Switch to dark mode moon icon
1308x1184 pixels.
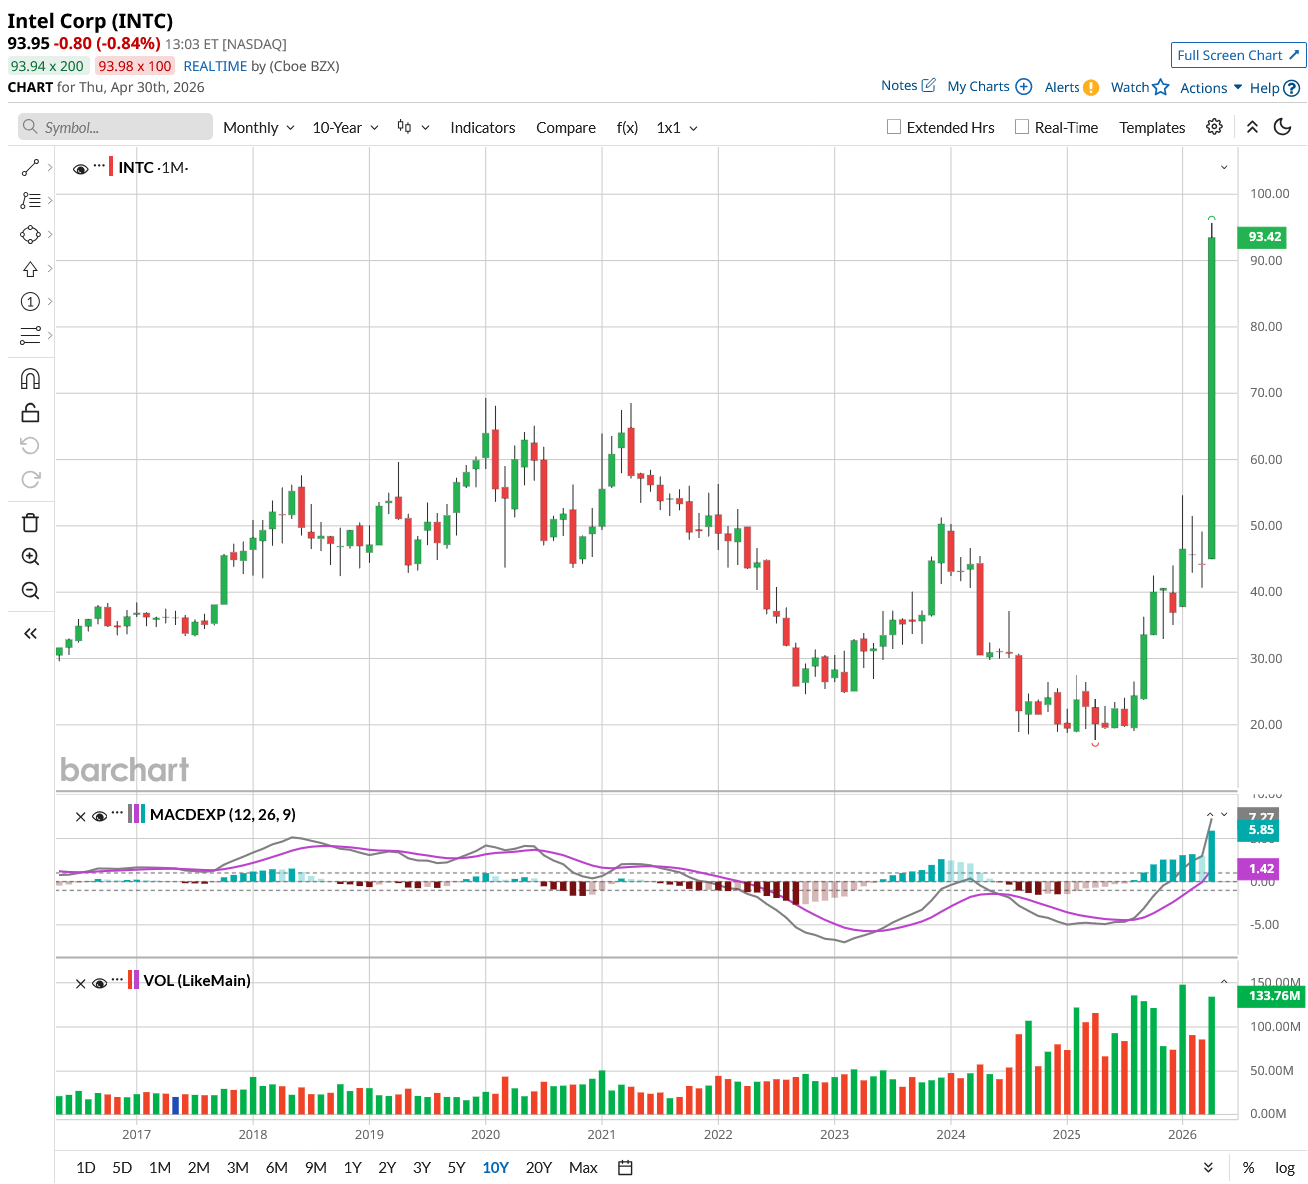point(1283,127)
